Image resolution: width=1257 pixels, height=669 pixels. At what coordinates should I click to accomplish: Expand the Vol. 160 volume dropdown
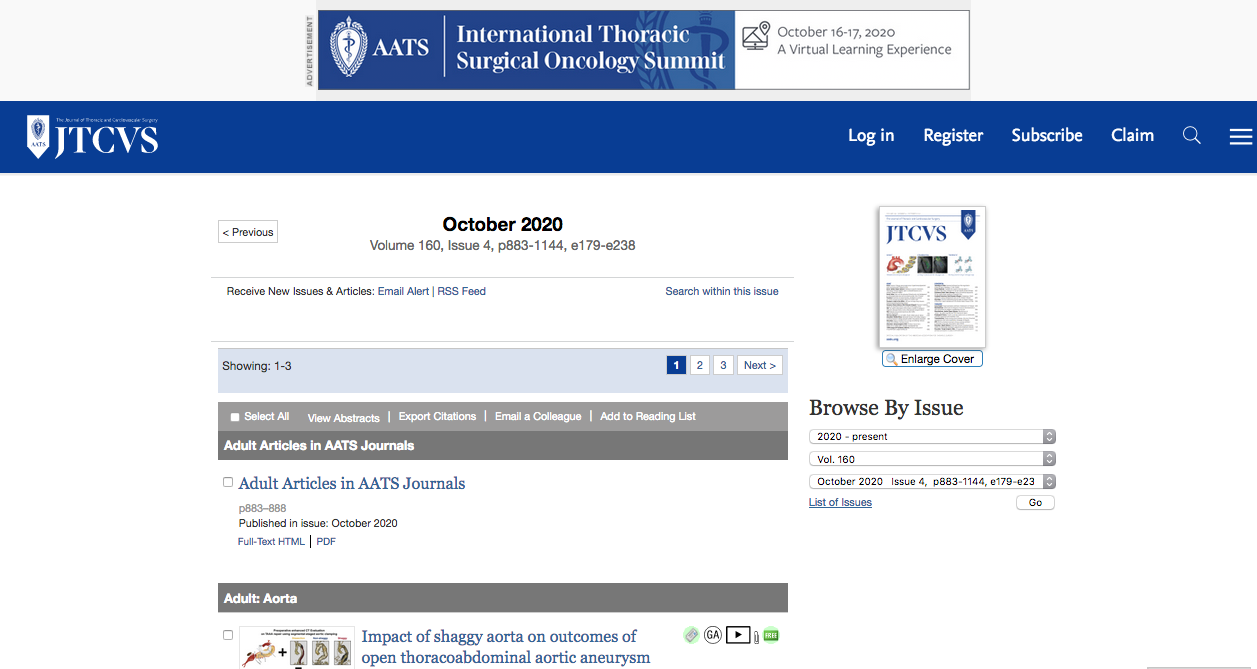coord(932,459)
